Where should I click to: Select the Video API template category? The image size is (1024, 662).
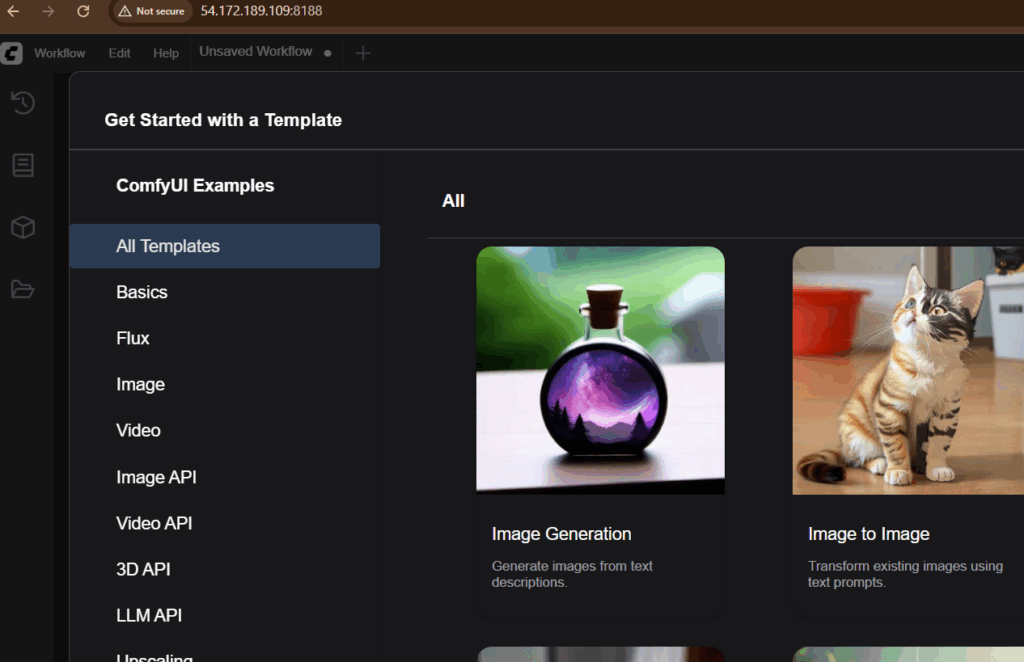coord(225,524)
